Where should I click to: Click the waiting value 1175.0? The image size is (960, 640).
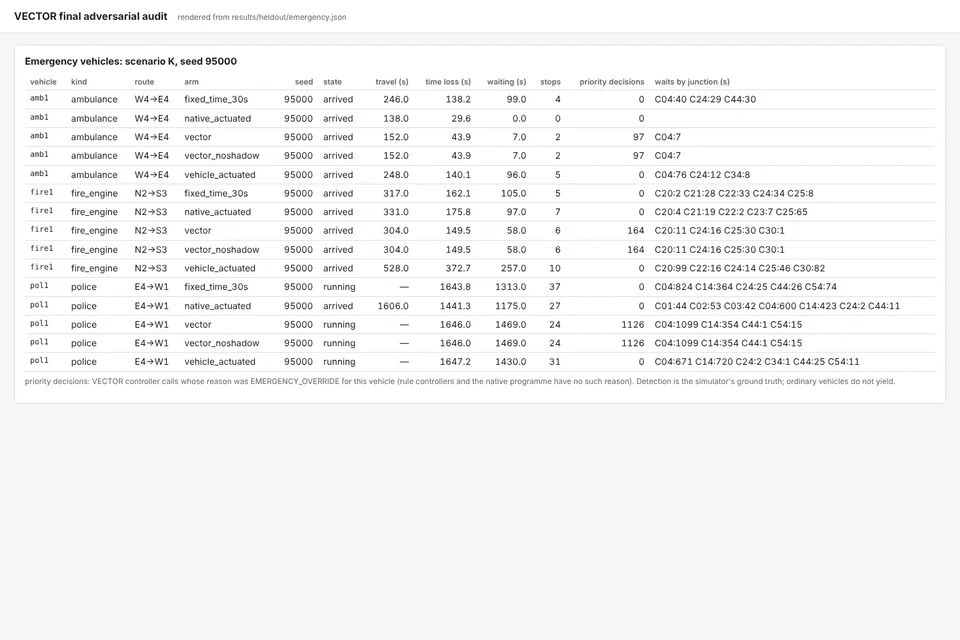511,306
